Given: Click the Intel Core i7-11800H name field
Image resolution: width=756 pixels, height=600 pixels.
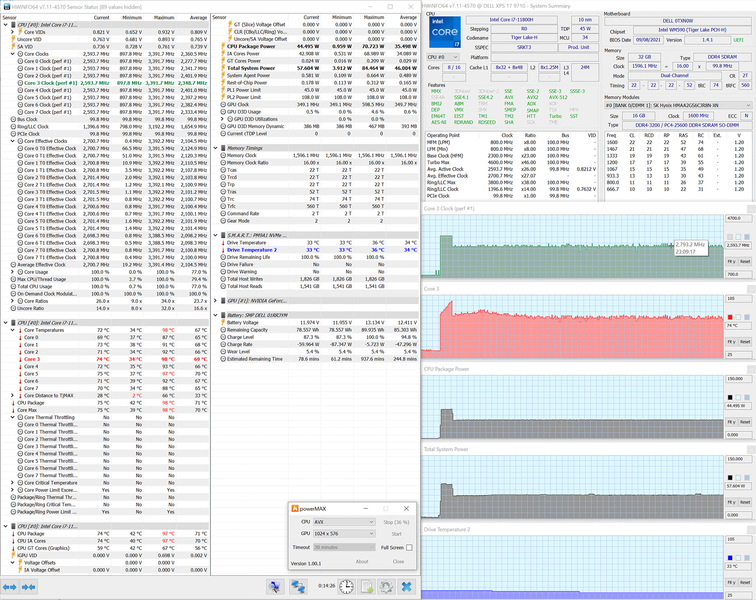Looking at the screenshot, I should click(512, 20).
